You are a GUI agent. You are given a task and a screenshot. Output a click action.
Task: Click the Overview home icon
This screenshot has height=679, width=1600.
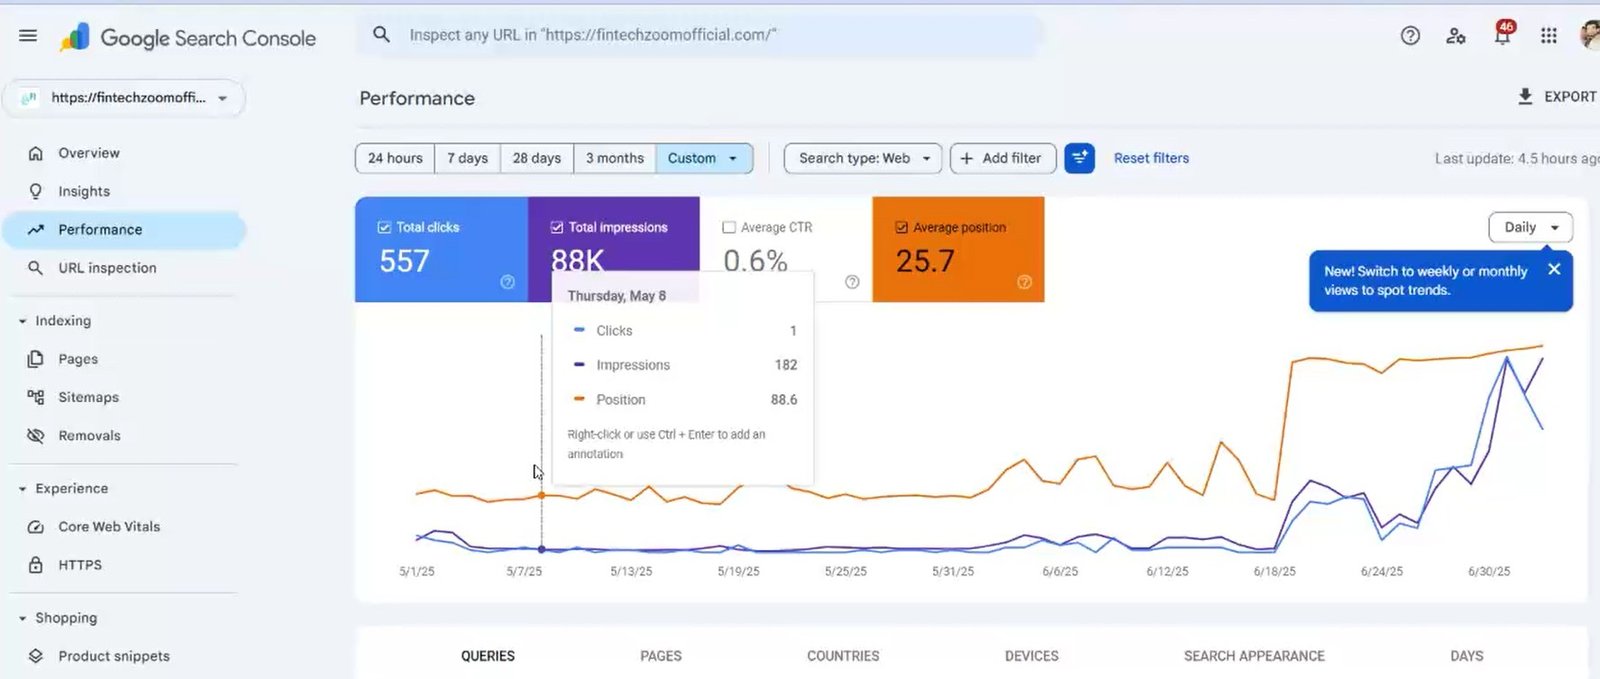point(36,153)
